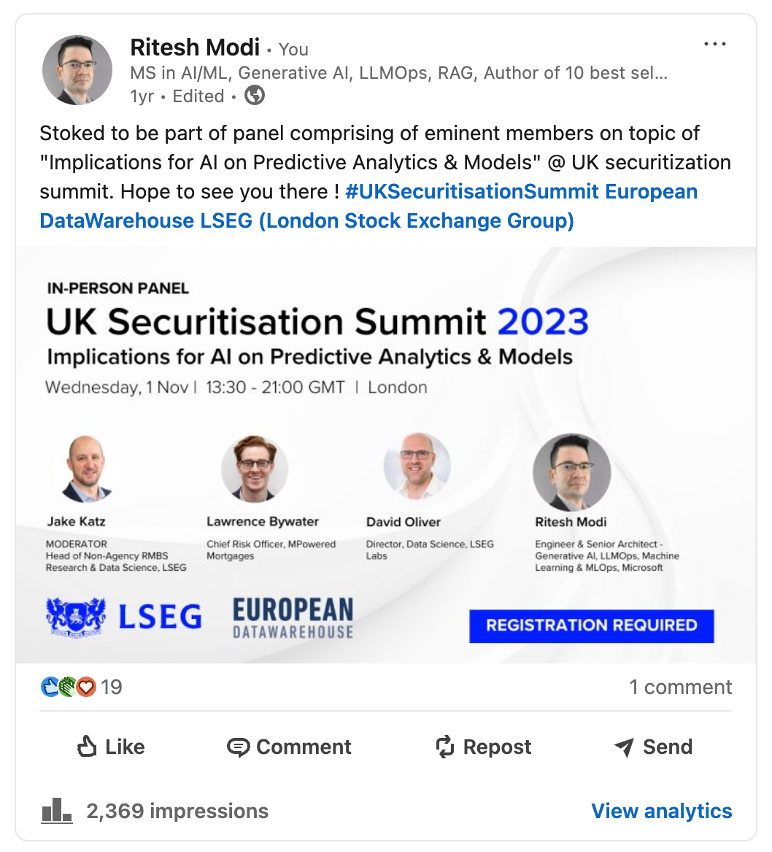Click the LSEG crest logo

point(76,616)
